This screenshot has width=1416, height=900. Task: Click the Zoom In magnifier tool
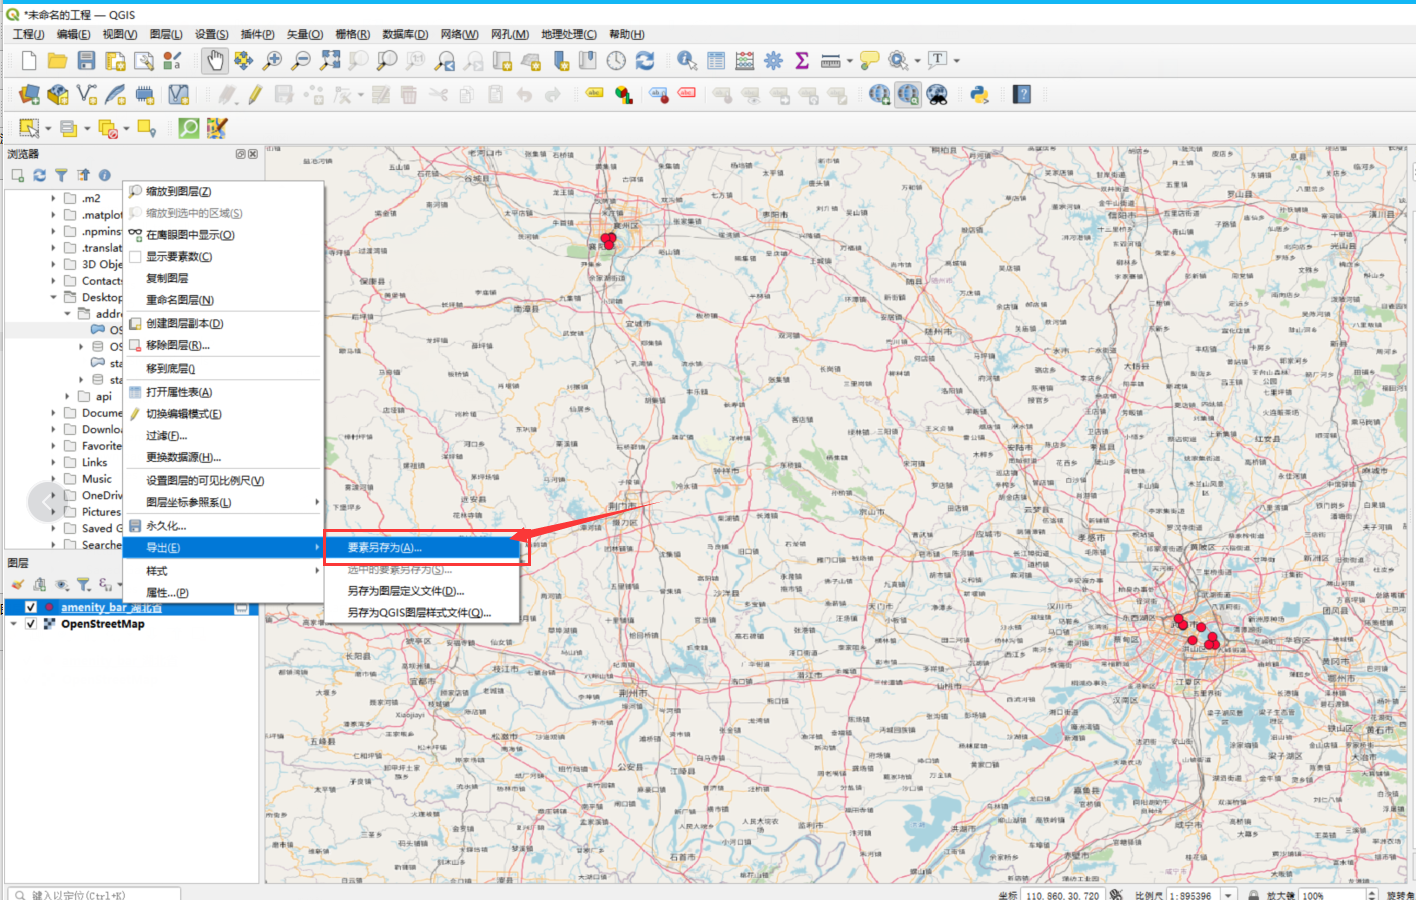[x=272, y=61]
